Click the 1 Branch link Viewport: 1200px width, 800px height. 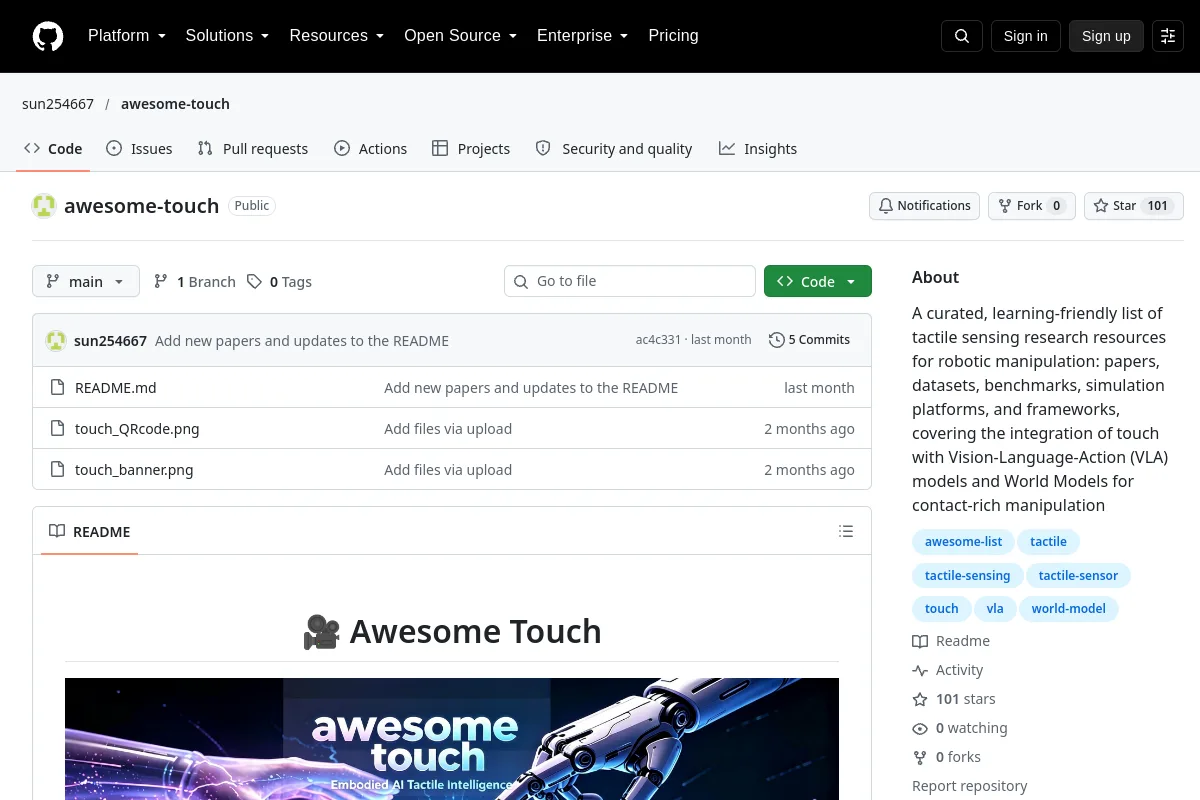tap(194, 282)
